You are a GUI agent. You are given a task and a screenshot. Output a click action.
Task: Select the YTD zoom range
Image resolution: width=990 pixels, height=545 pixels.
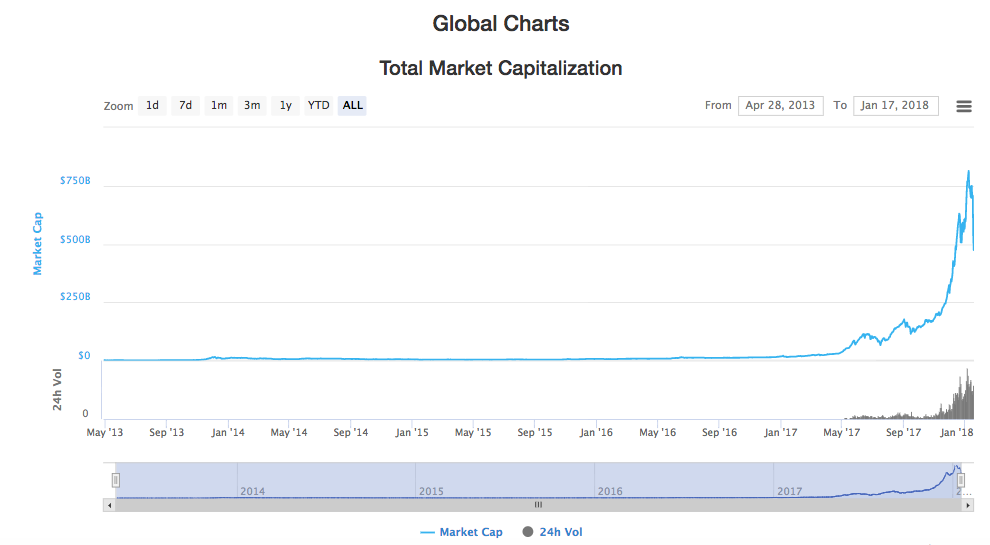[x=319, y=105]
